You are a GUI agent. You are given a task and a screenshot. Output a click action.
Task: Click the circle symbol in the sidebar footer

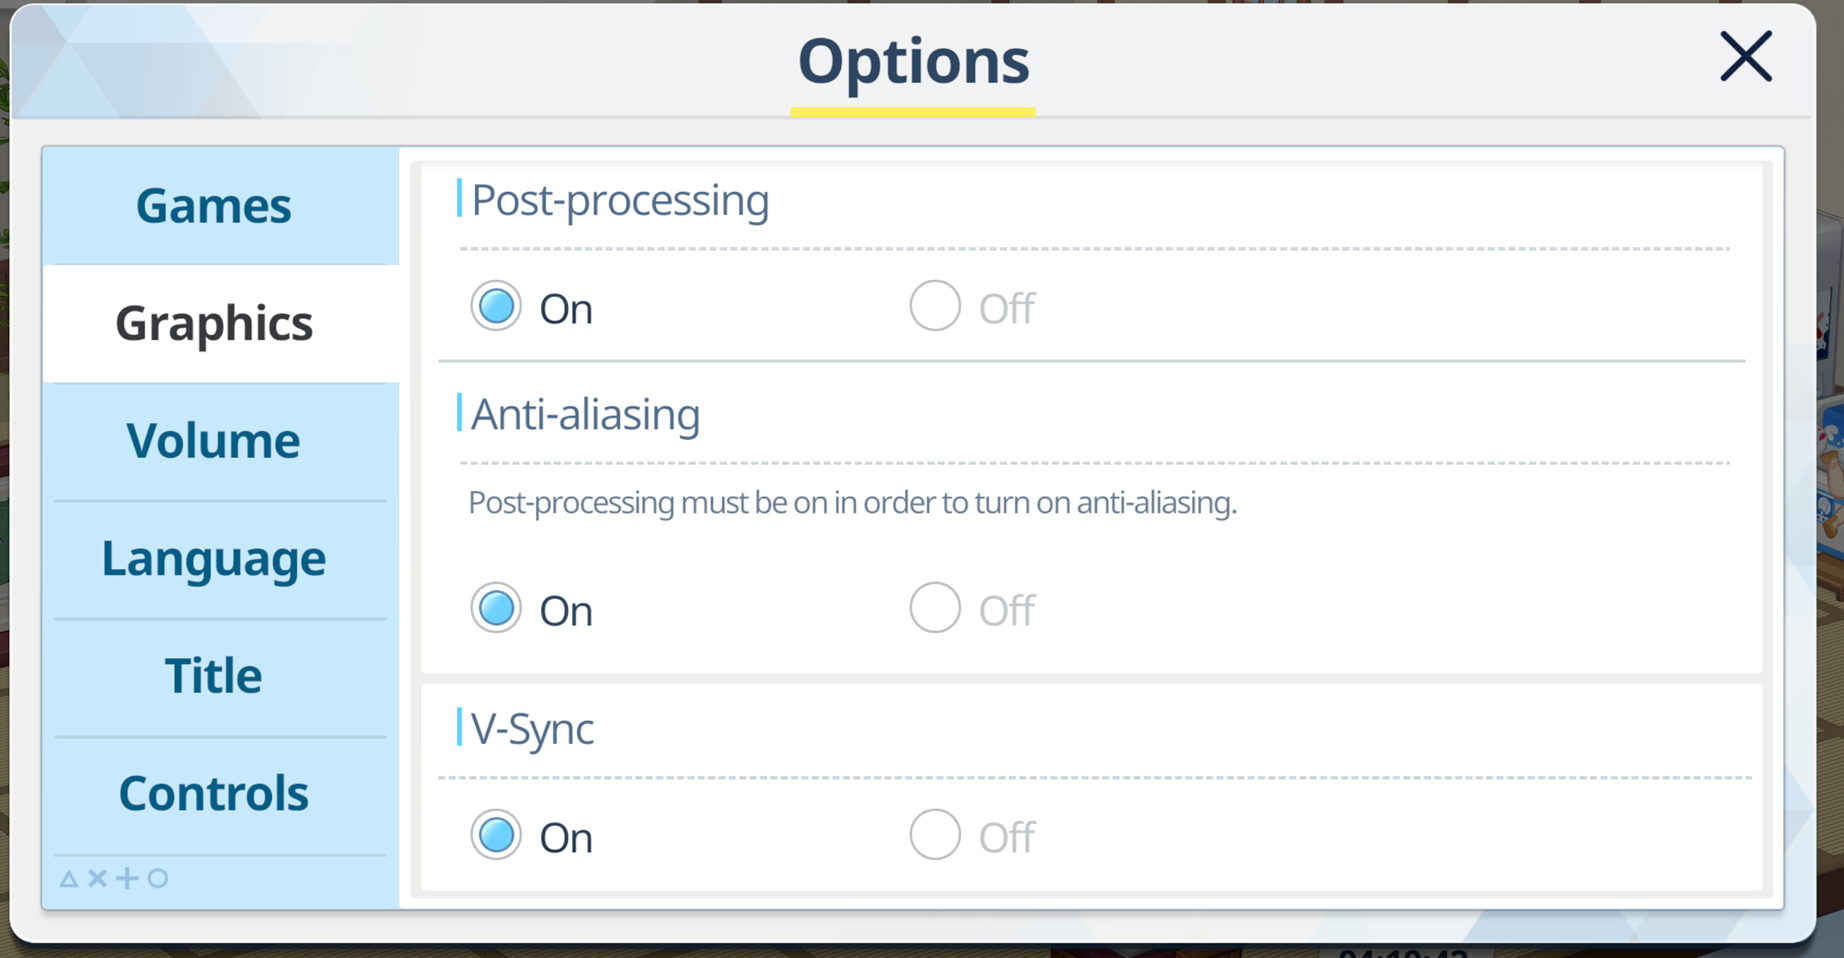[158, 878]
